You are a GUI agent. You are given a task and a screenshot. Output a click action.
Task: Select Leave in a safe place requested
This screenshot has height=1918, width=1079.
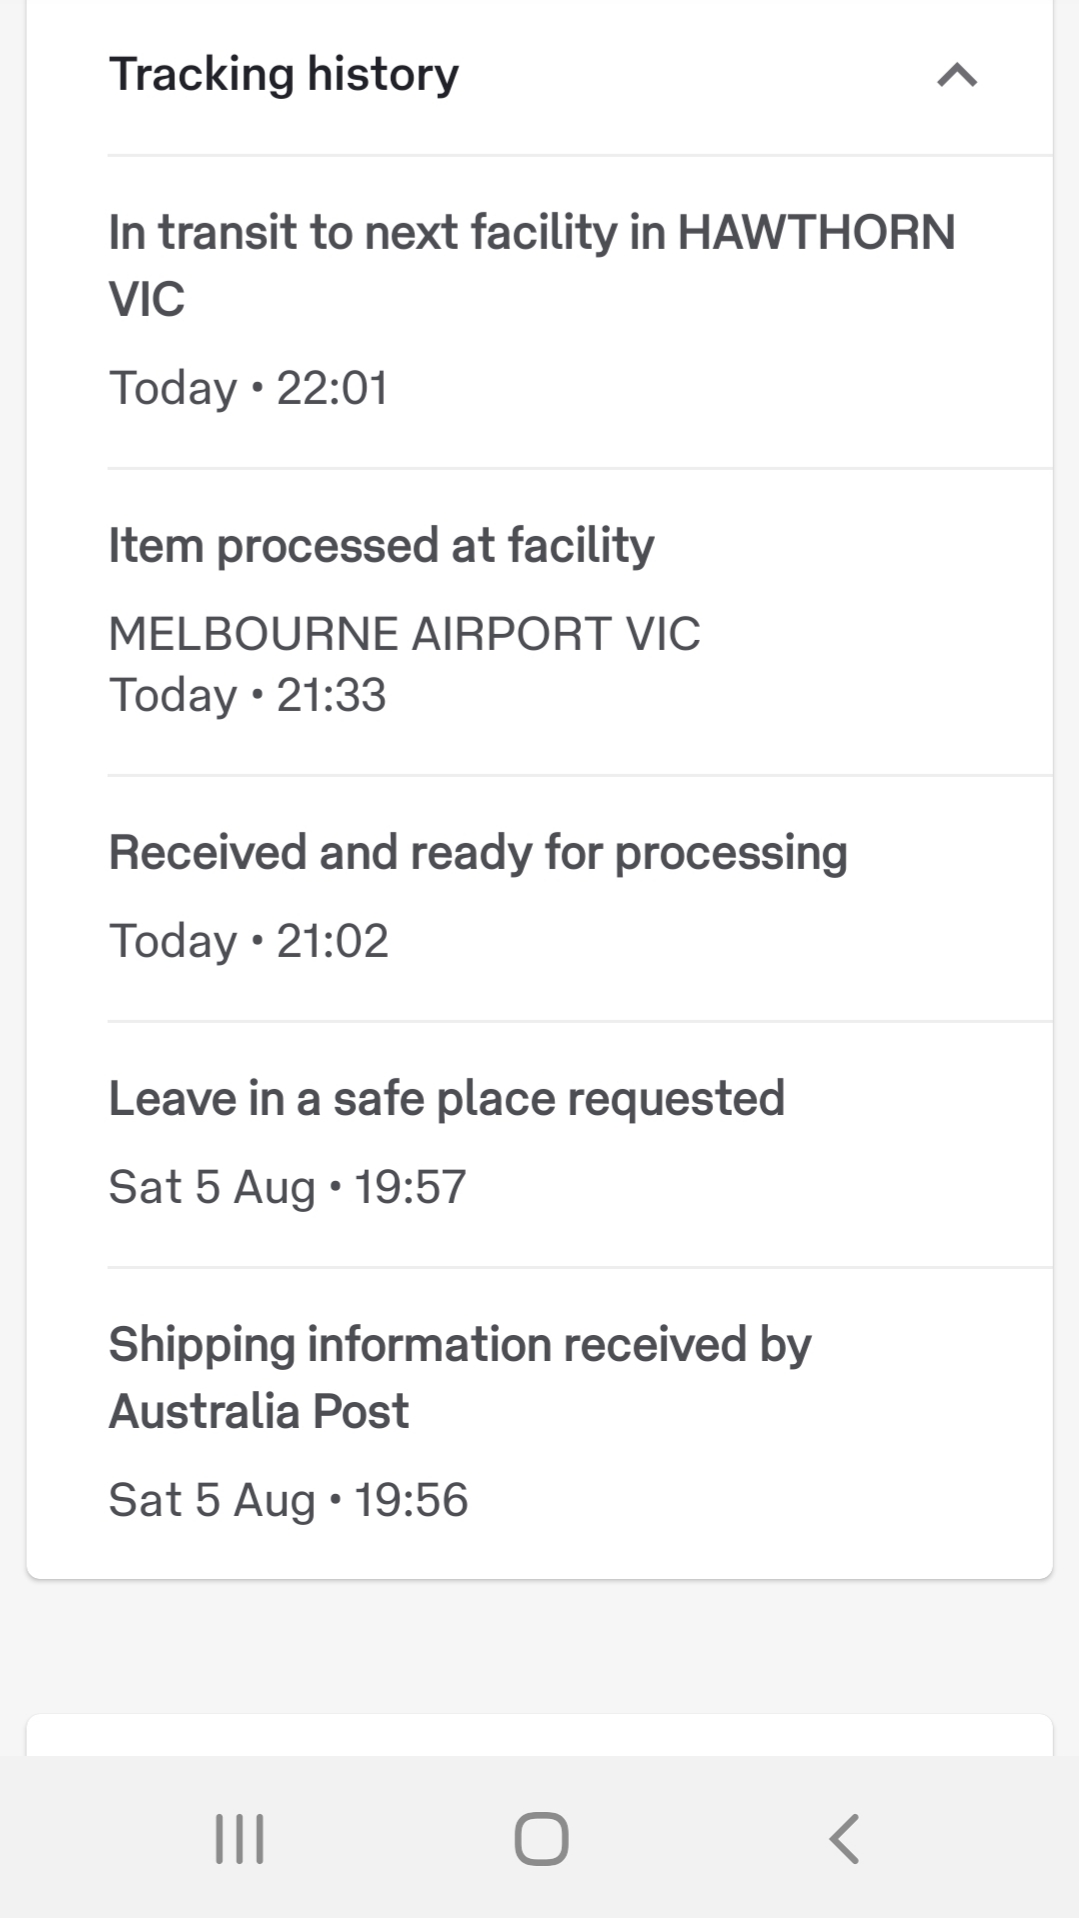pyautogui.click(x=580, y=1145)
